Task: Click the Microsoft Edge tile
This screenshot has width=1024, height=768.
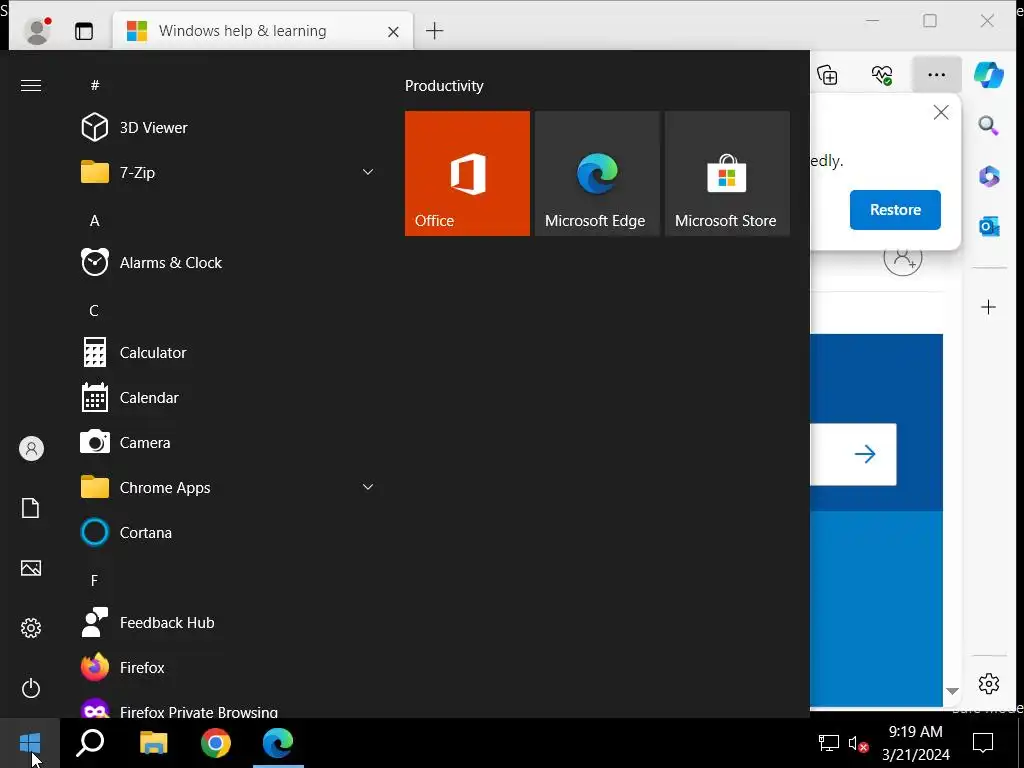Action: tap(597, 173)
